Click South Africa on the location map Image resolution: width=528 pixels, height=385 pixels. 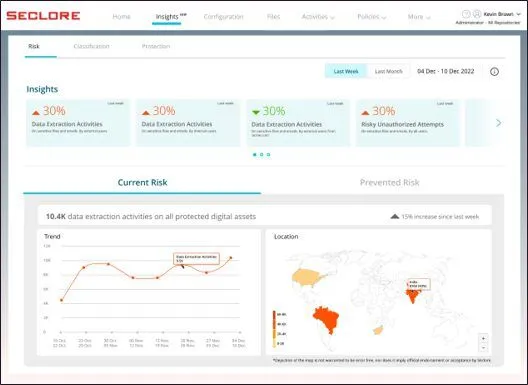click(378, 330)
